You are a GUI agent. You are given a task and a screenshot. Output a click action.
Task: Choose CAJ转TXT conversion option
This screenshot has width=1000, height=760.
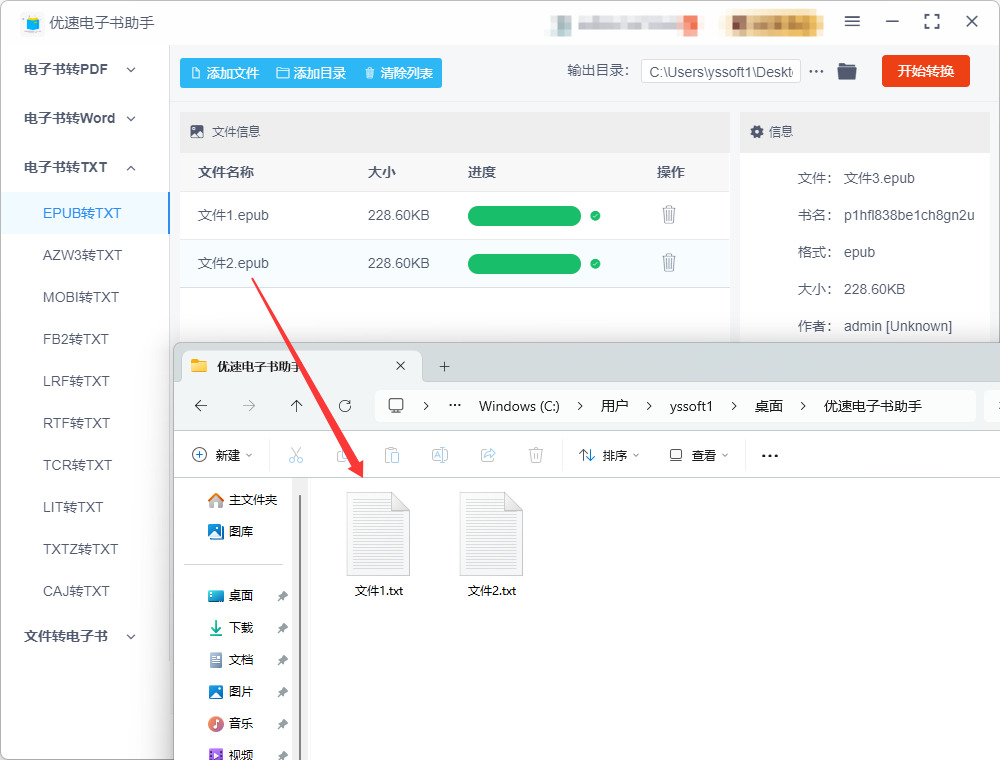[77, 591]
